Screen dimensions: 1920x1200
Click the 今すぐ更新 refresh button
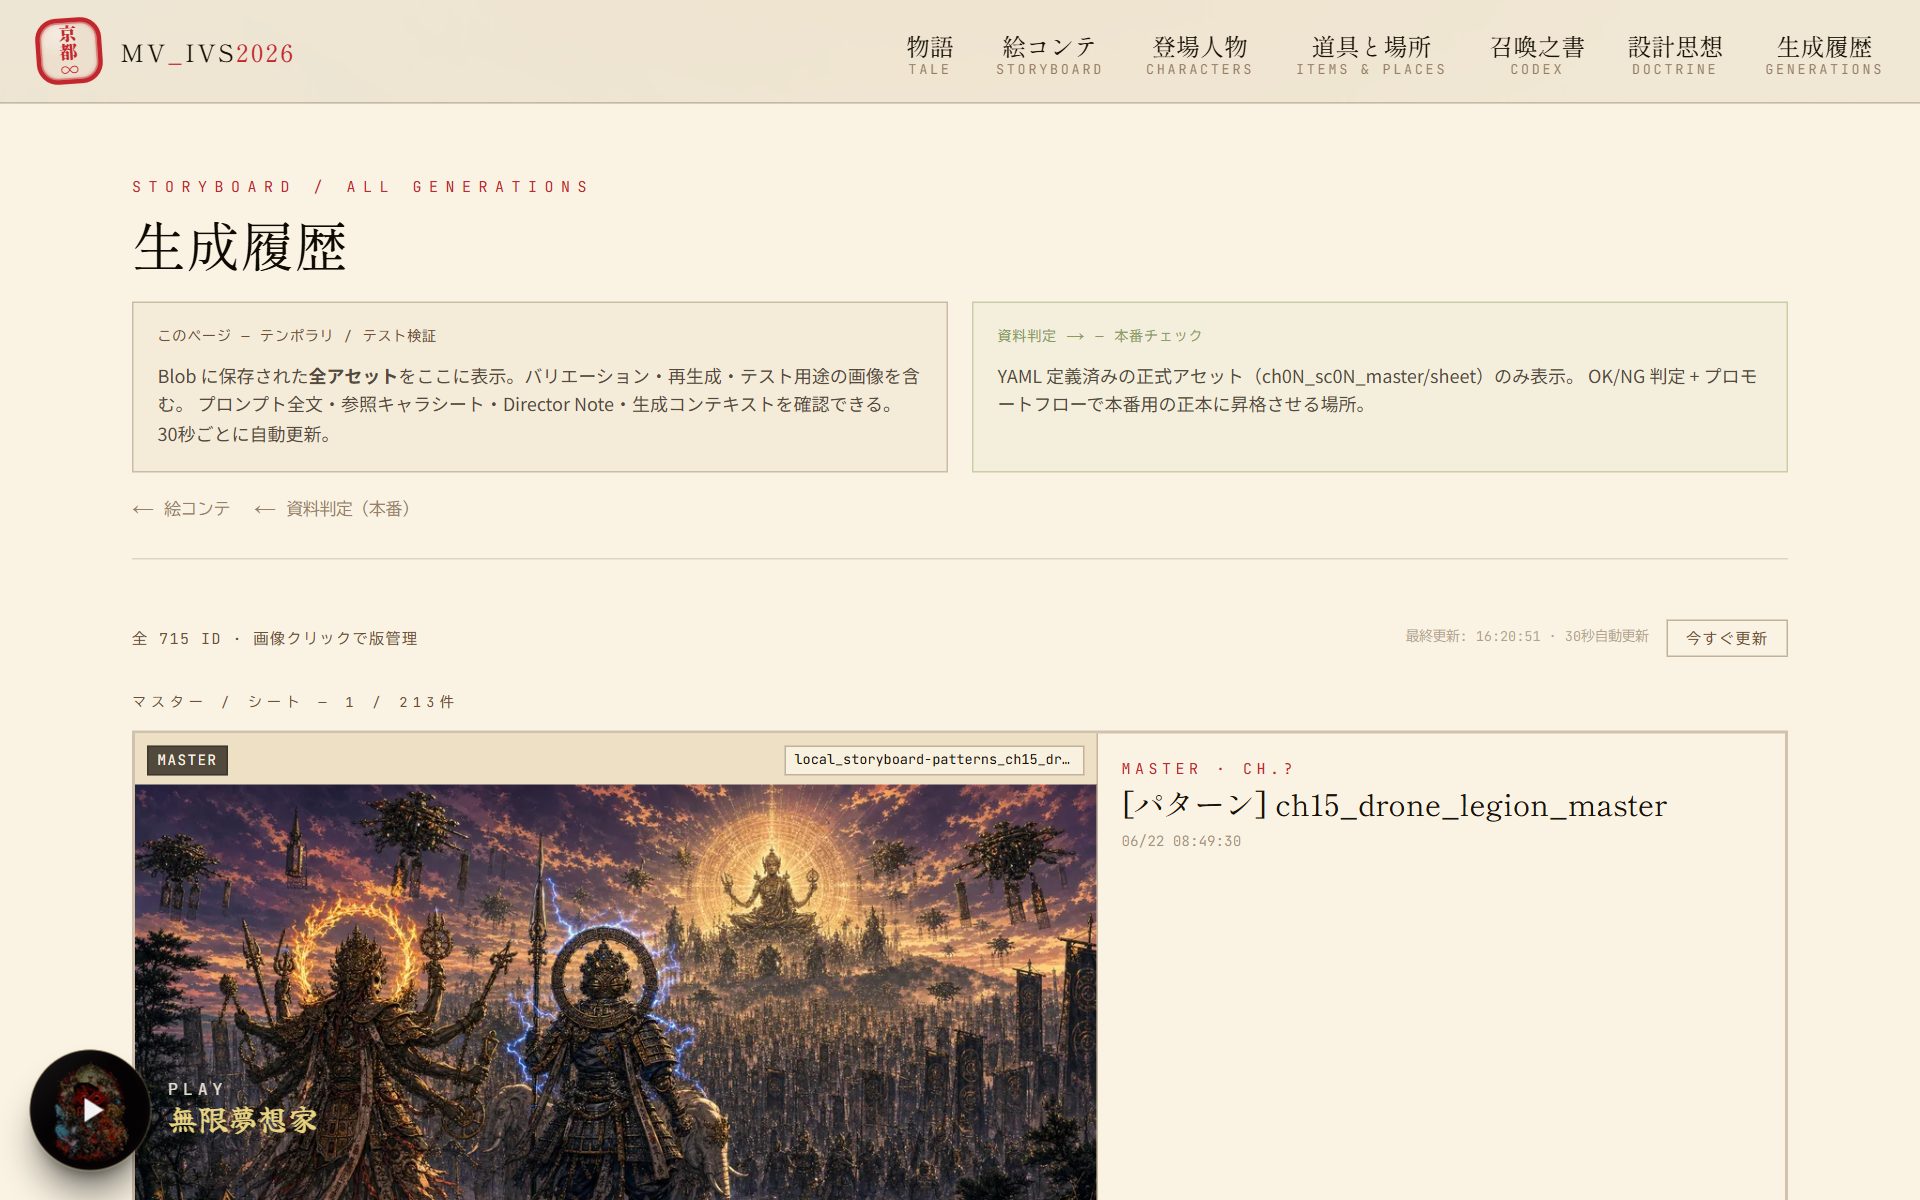[x=1726, y=638]
